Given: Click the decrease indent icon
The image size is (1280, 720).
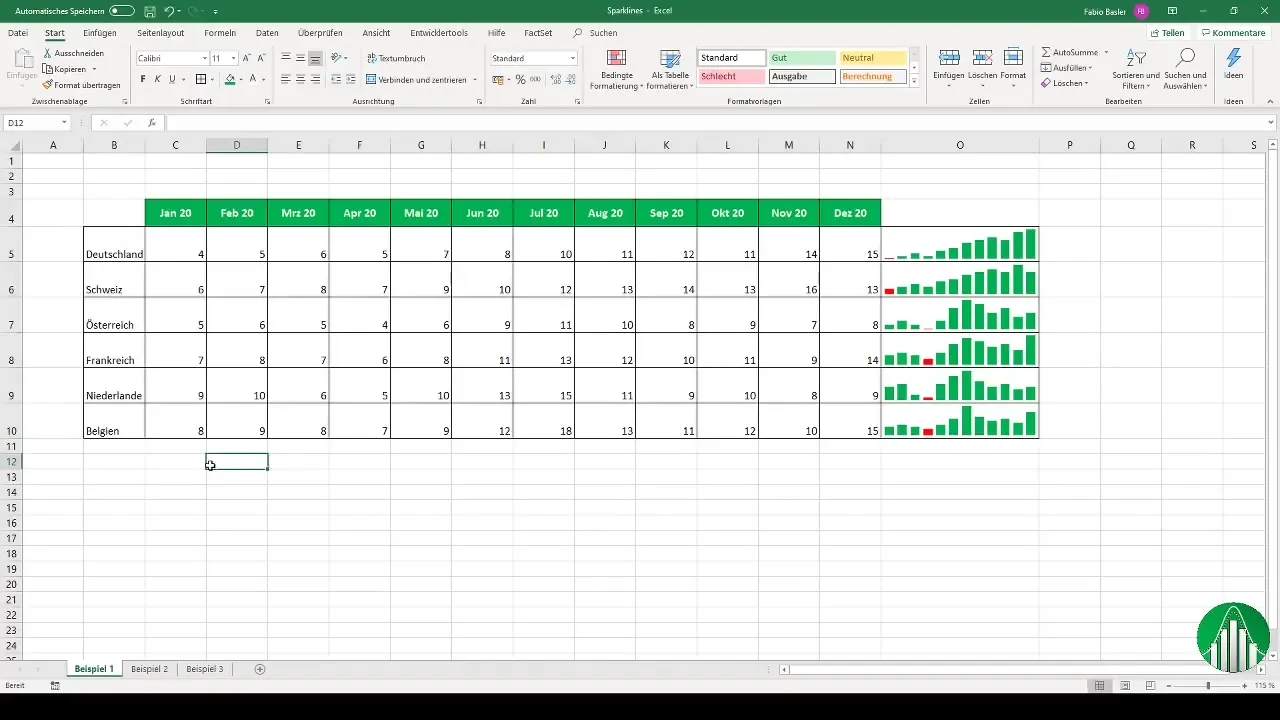Looking at the screenshot, I should point(336,79).
